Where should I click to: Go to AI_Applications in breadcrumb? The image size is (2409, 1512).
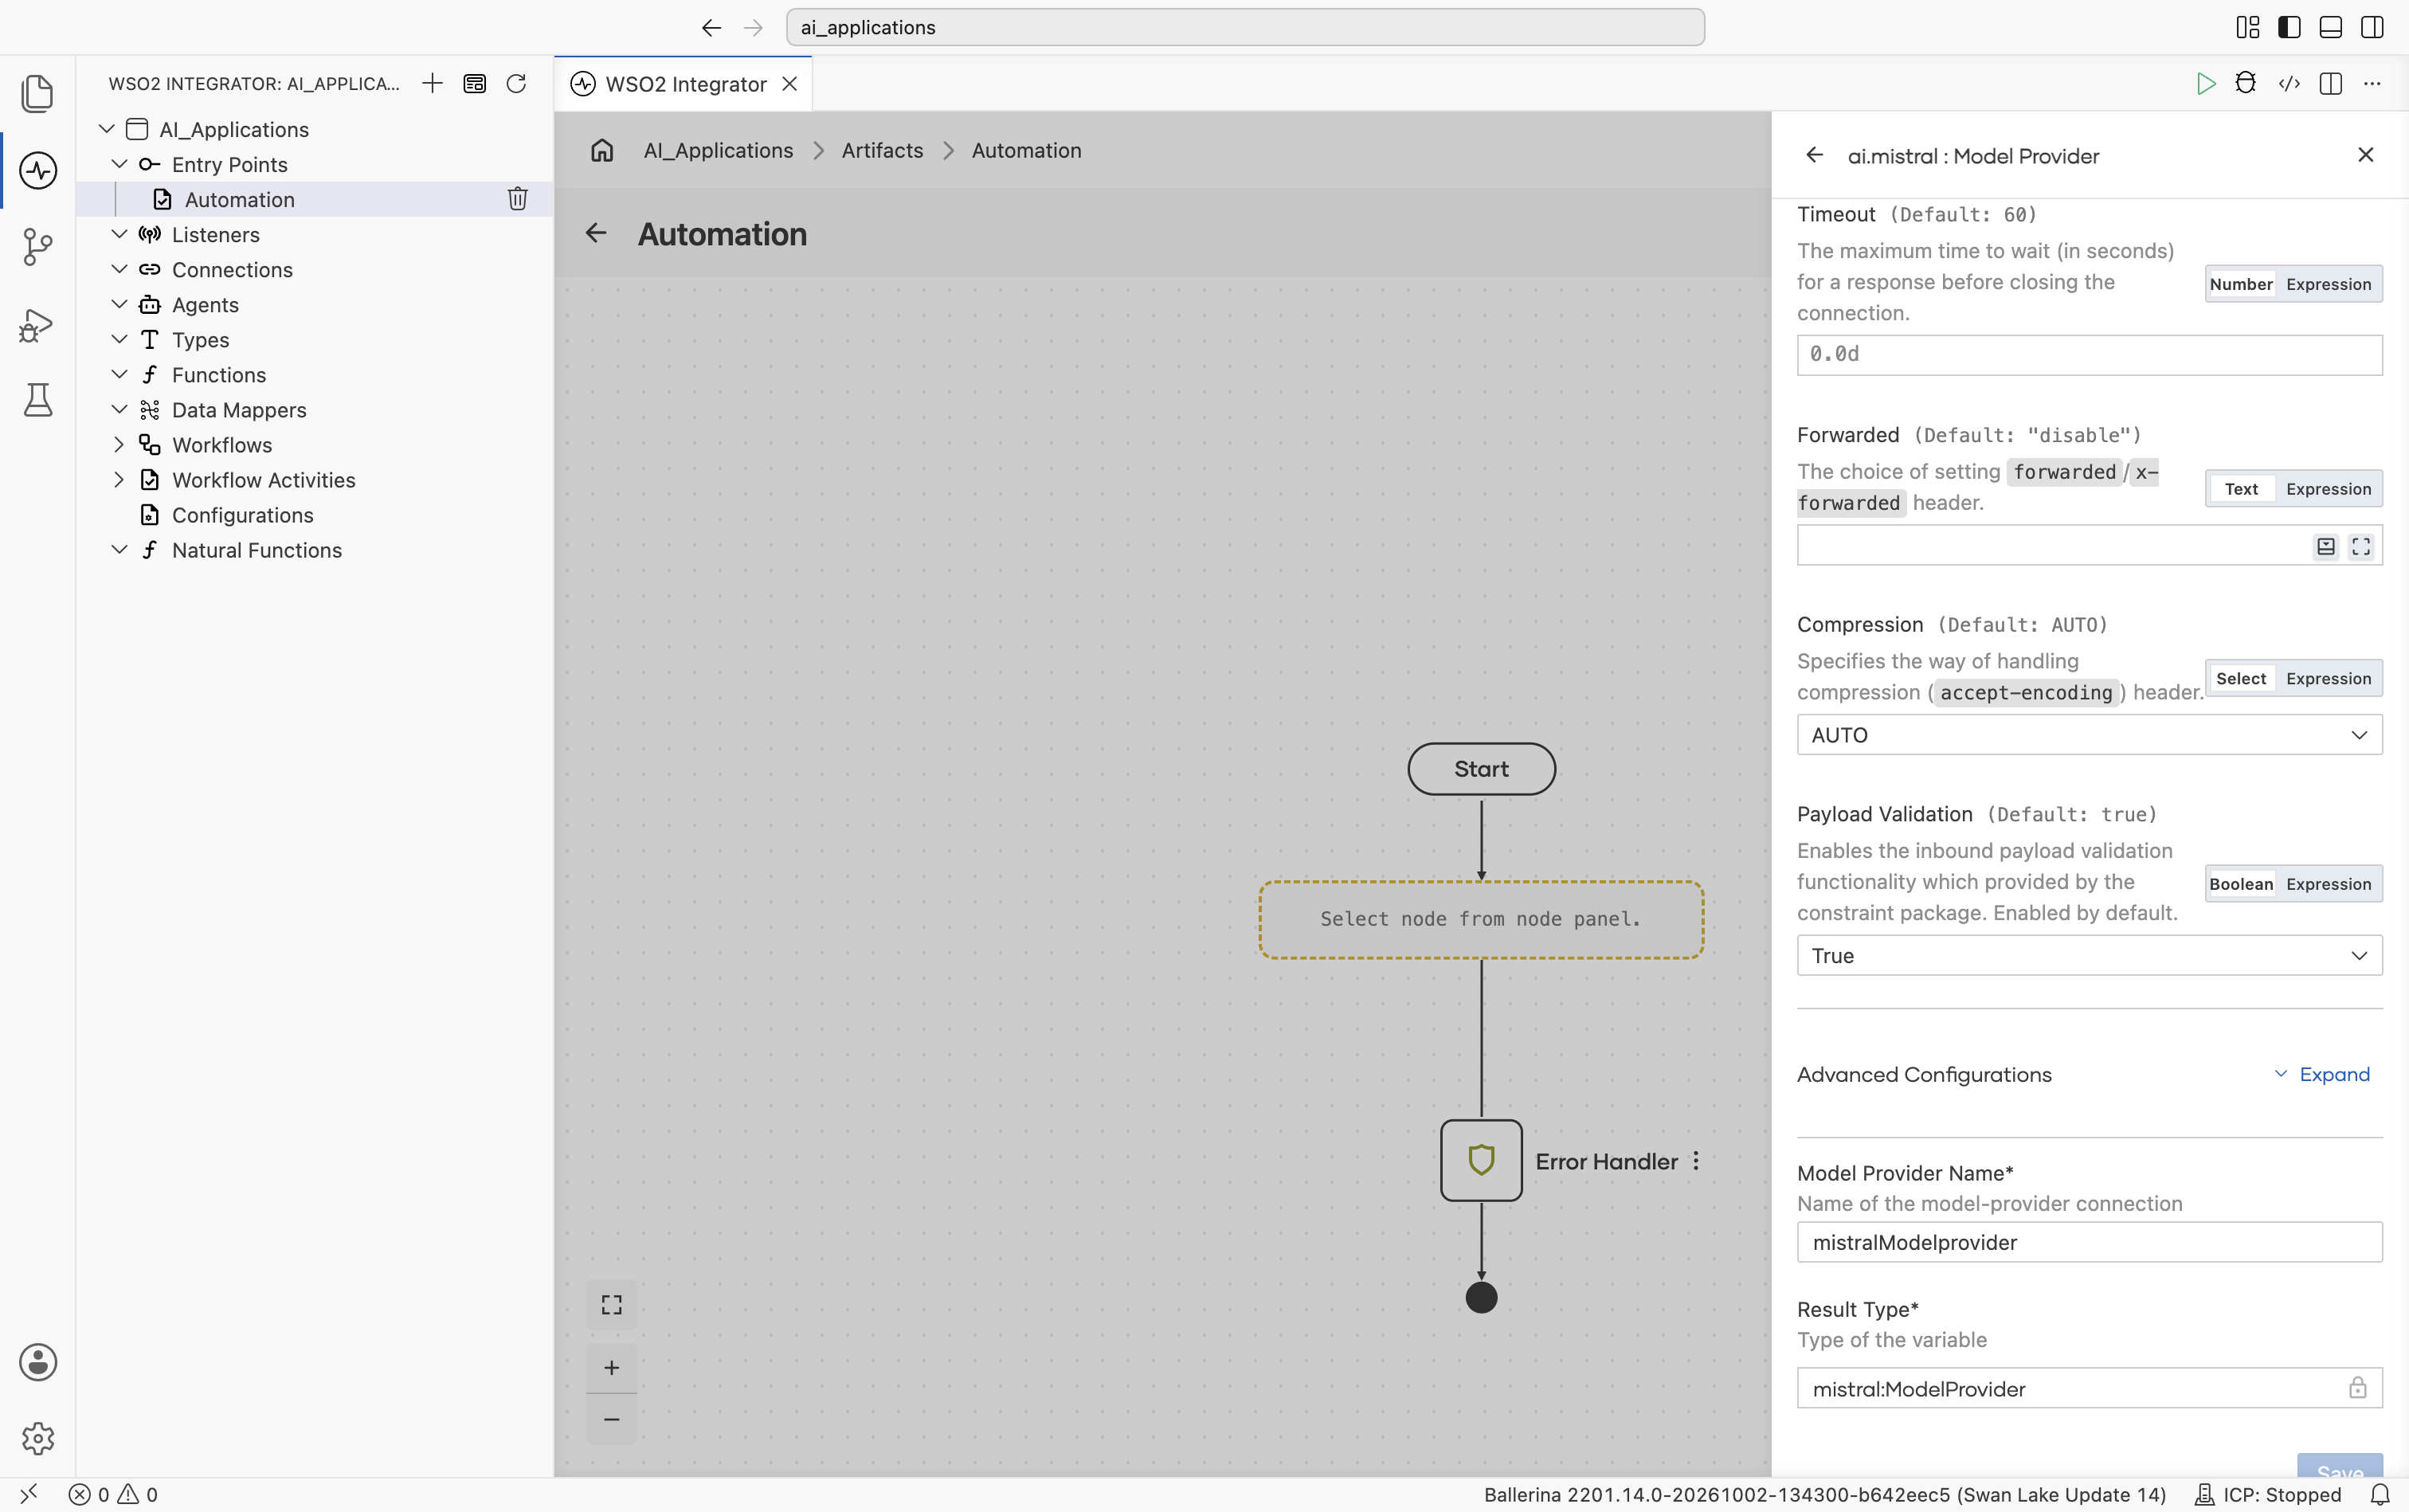click(718, 150)
